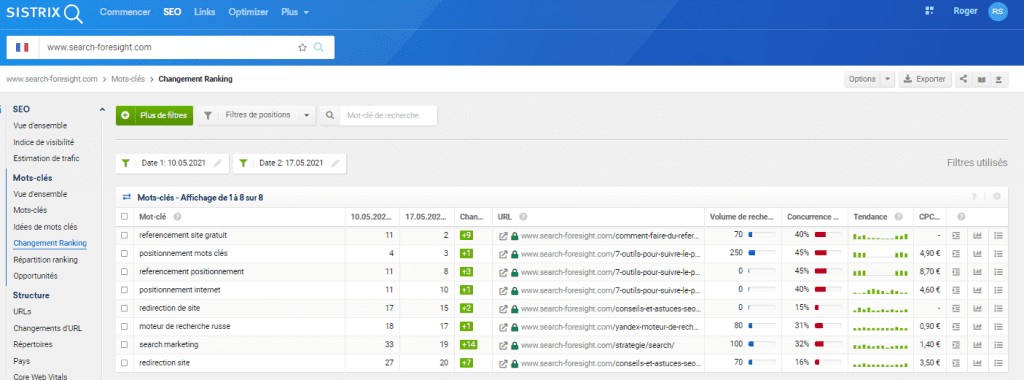The height and width of the screenshot is (380, 1024).
Task: Open external link icon for search marketing row
Action: (x=503, y=345)
